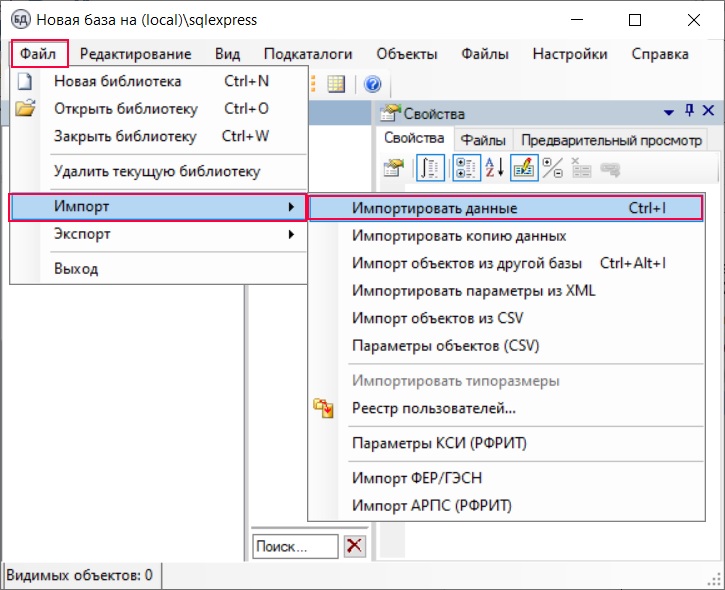725x590 pixels.
Task: Select Импортировать данные
Action: (x=506, y=208)
